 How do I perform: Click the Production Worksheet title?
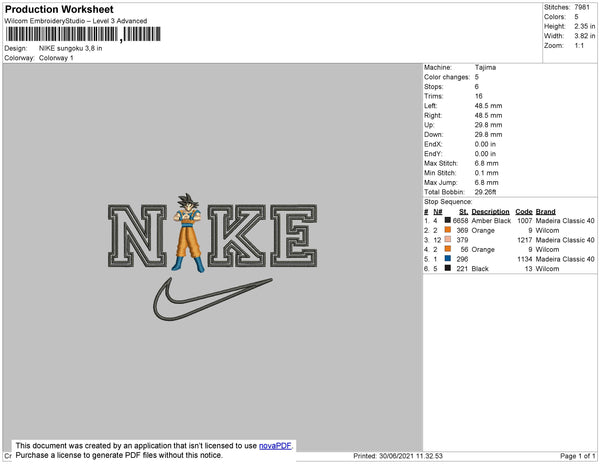(x=59, y=9)
